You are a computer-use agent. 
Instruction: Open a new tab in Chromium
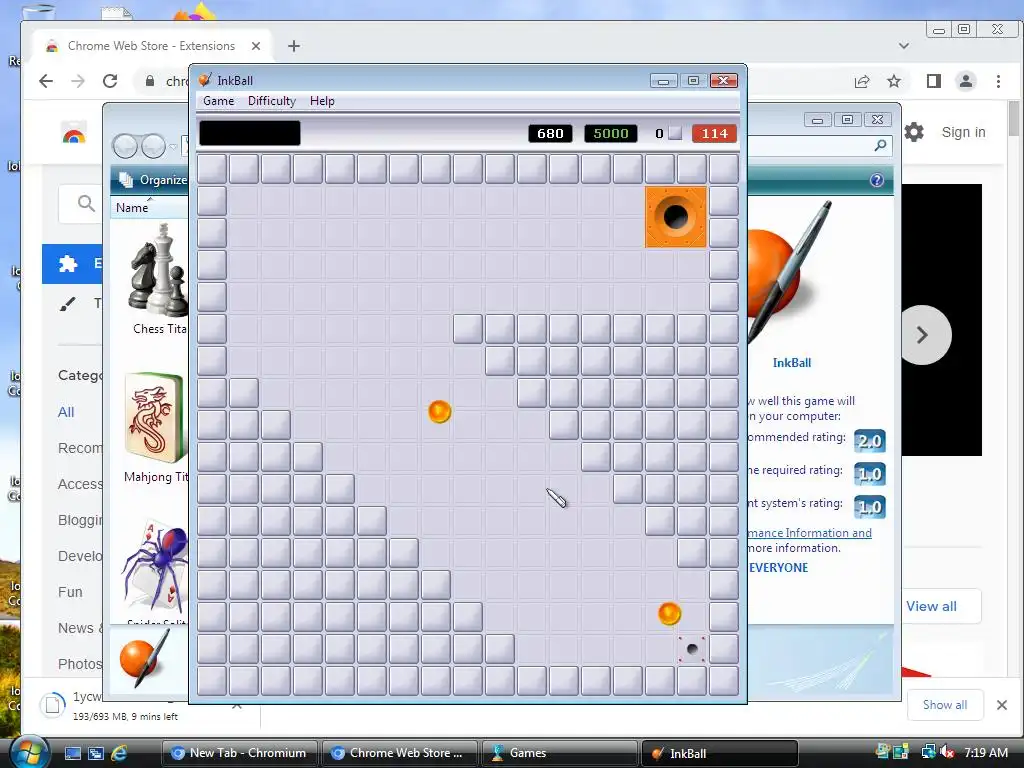[294, 46]
